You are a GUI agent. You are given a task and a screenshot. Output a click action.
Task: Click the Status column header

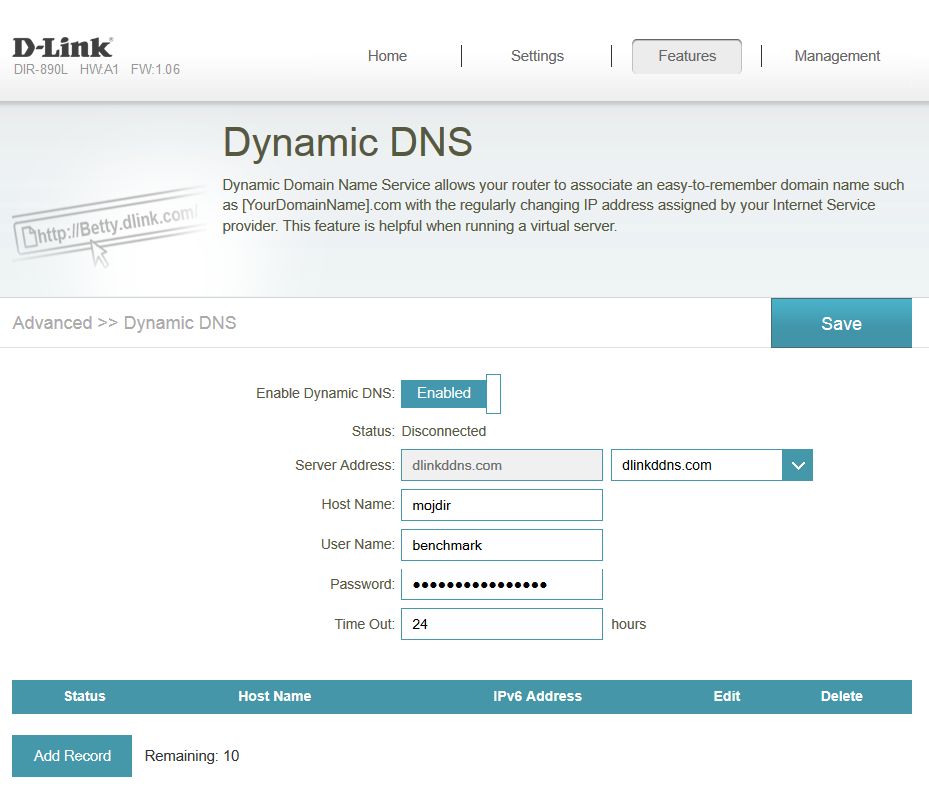click(x=85, y=696)
